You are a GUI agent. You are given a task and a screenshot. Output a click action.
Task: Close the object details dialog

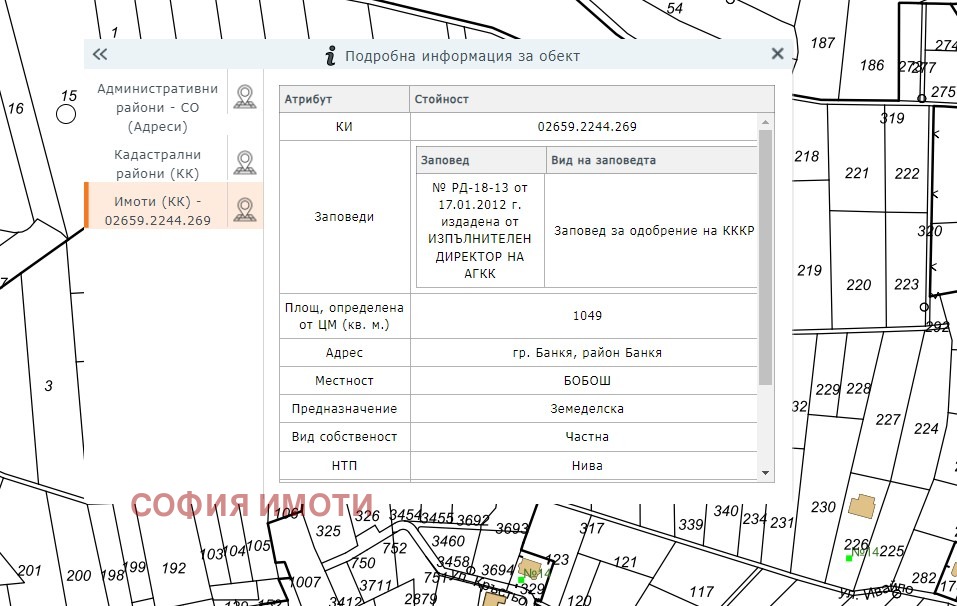777,55
